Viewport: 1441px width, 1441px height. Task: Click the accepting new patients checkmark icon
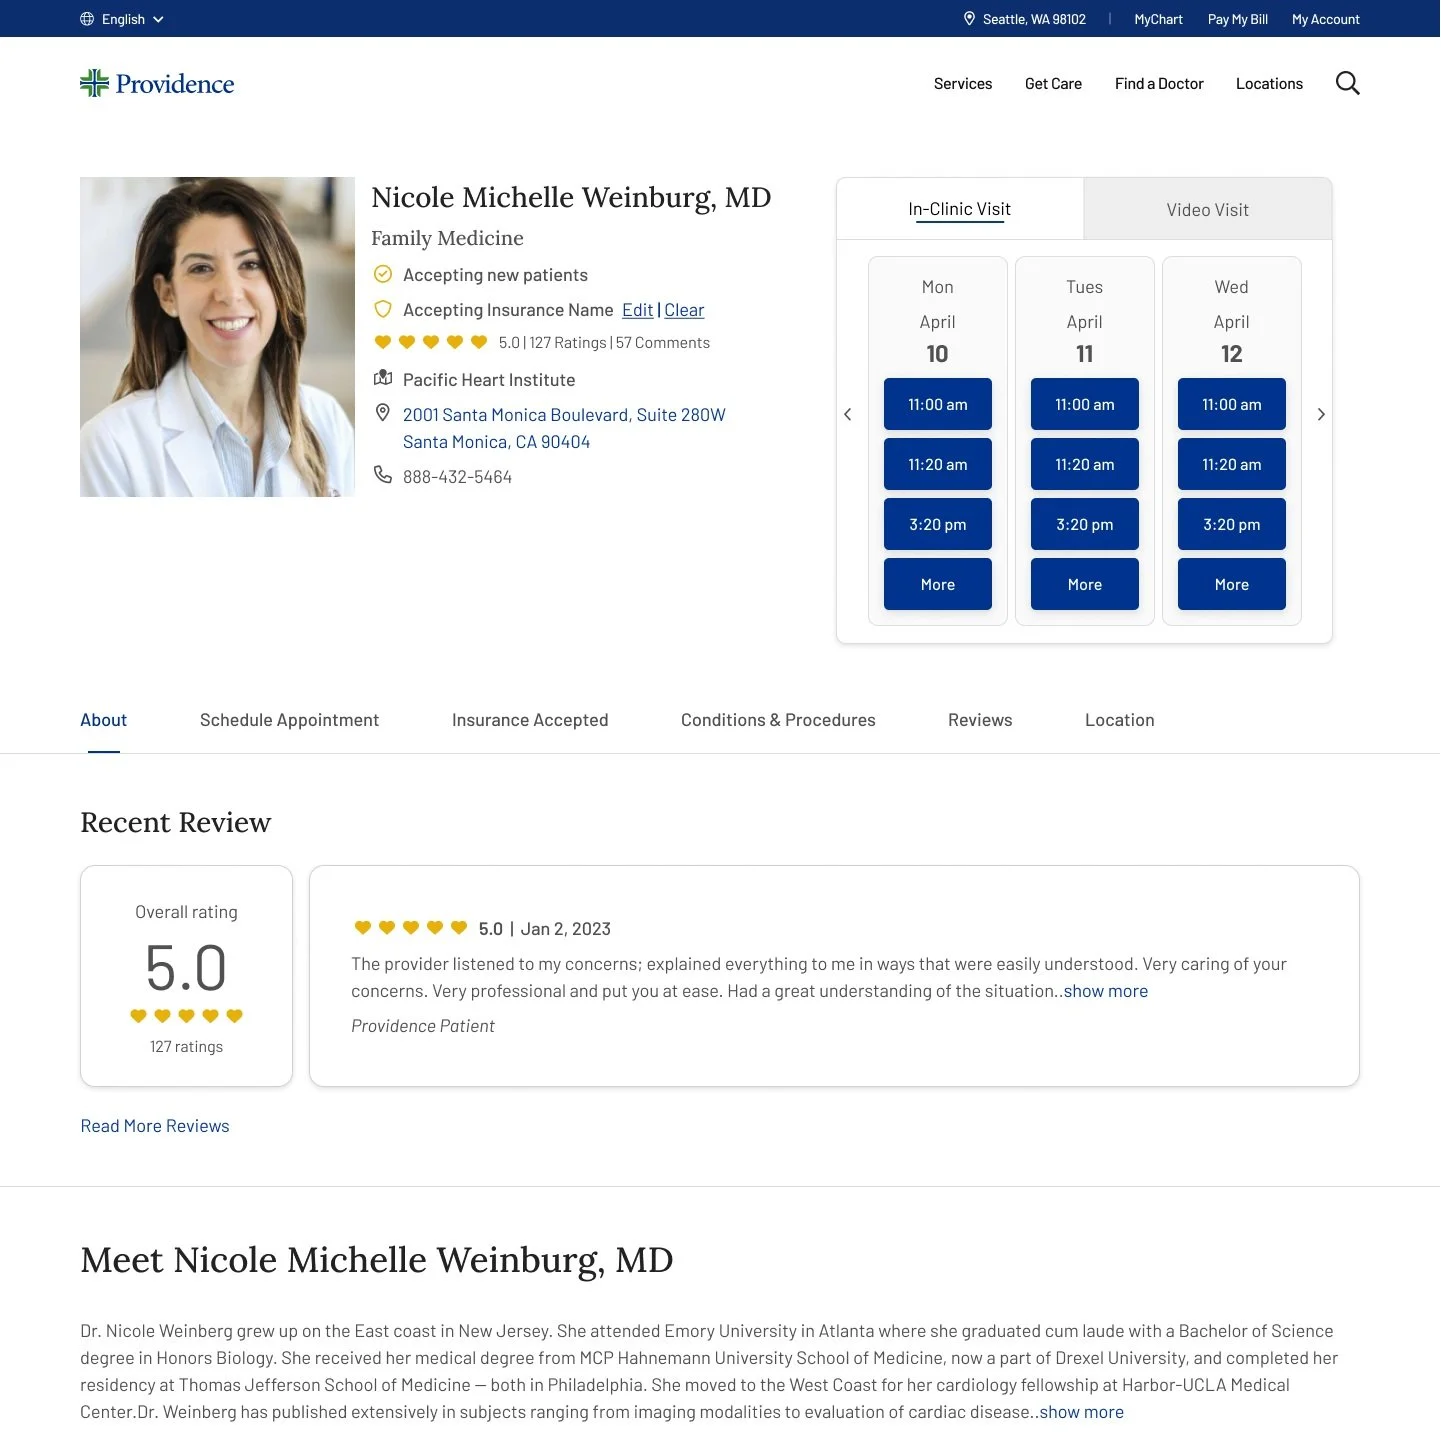382,274
